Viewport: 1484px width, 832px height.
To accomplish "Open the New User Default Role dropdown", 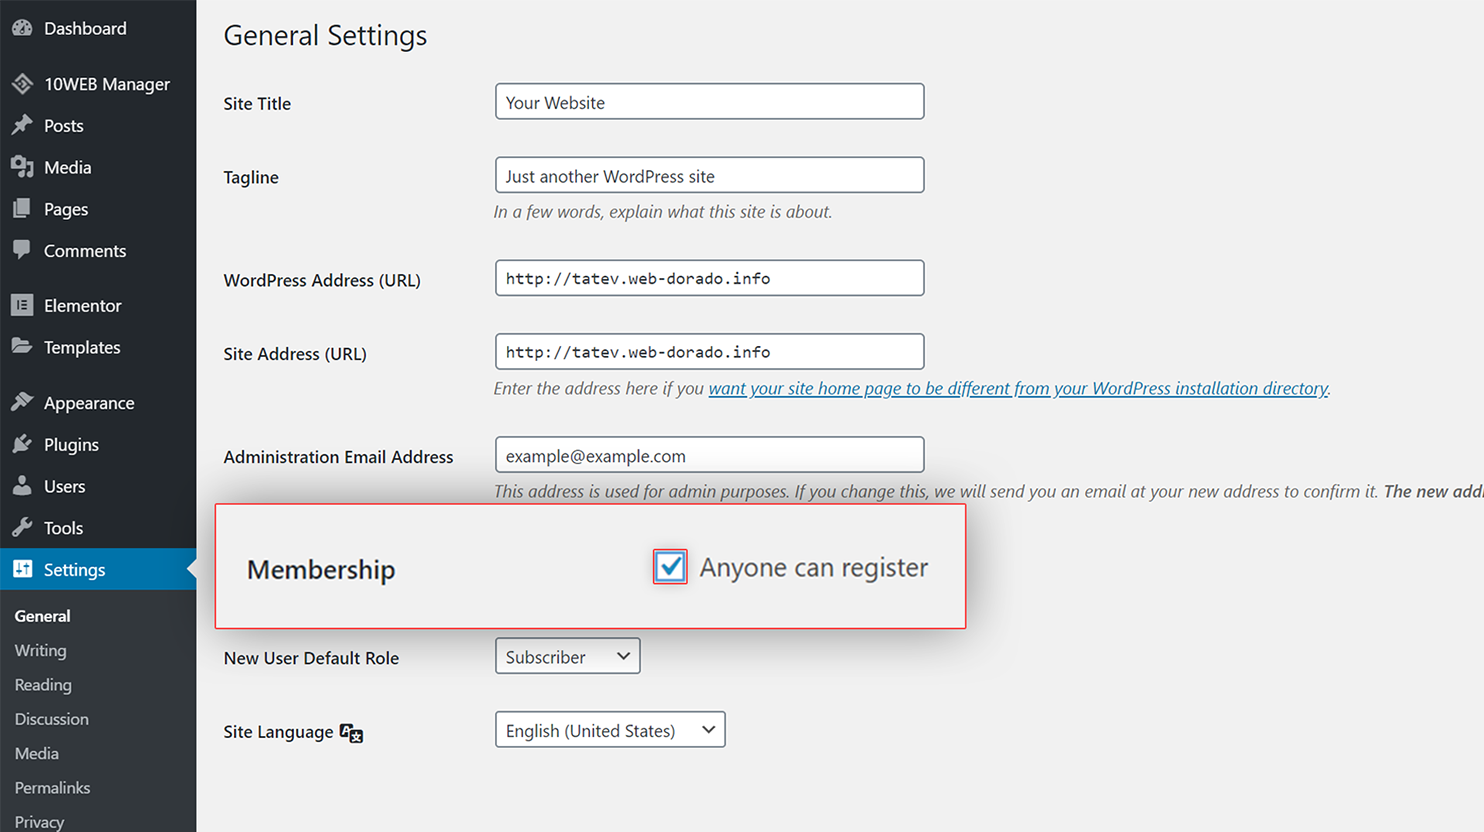I will coord(567,656).
